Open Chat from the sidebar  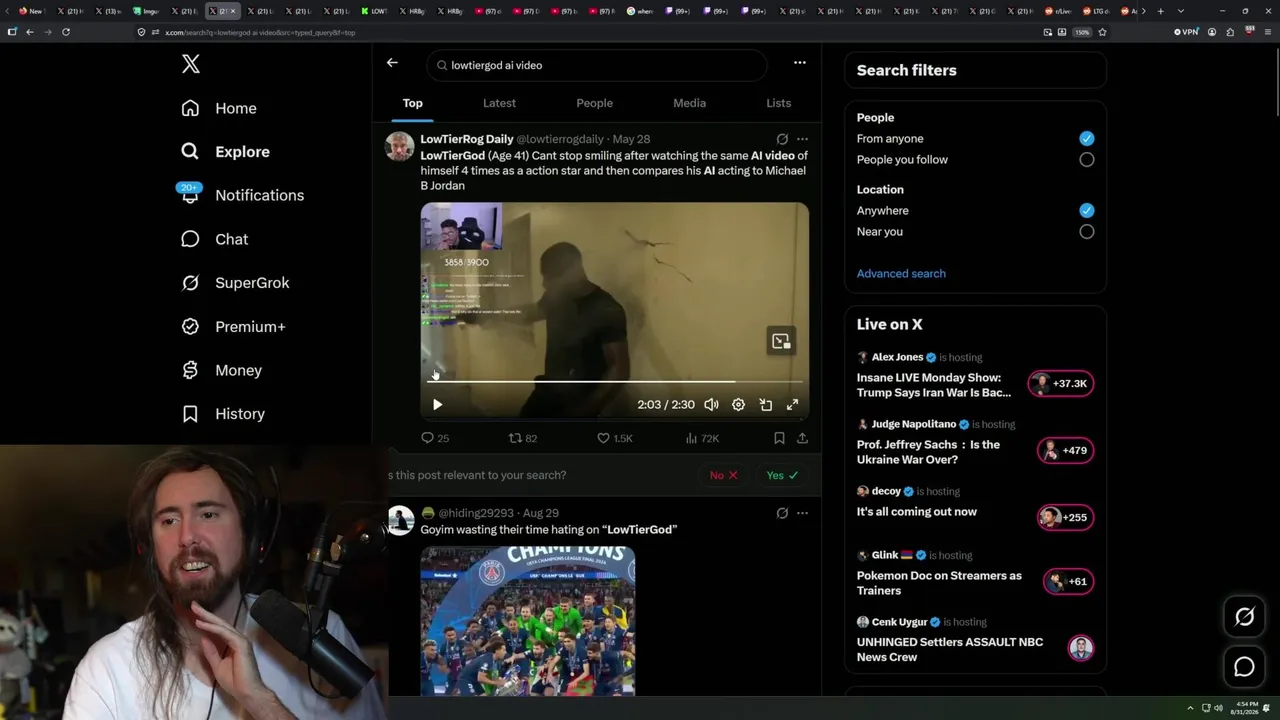coord(214,239)
